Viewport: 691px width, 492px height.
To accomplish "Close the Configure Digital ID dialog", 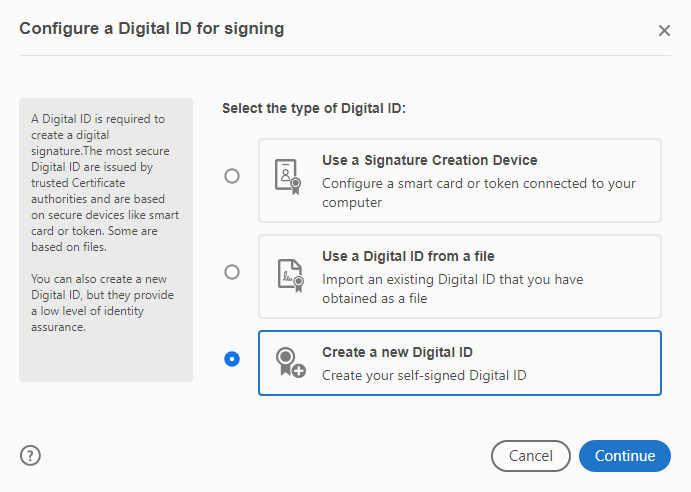I will click(x=664, y=30).
